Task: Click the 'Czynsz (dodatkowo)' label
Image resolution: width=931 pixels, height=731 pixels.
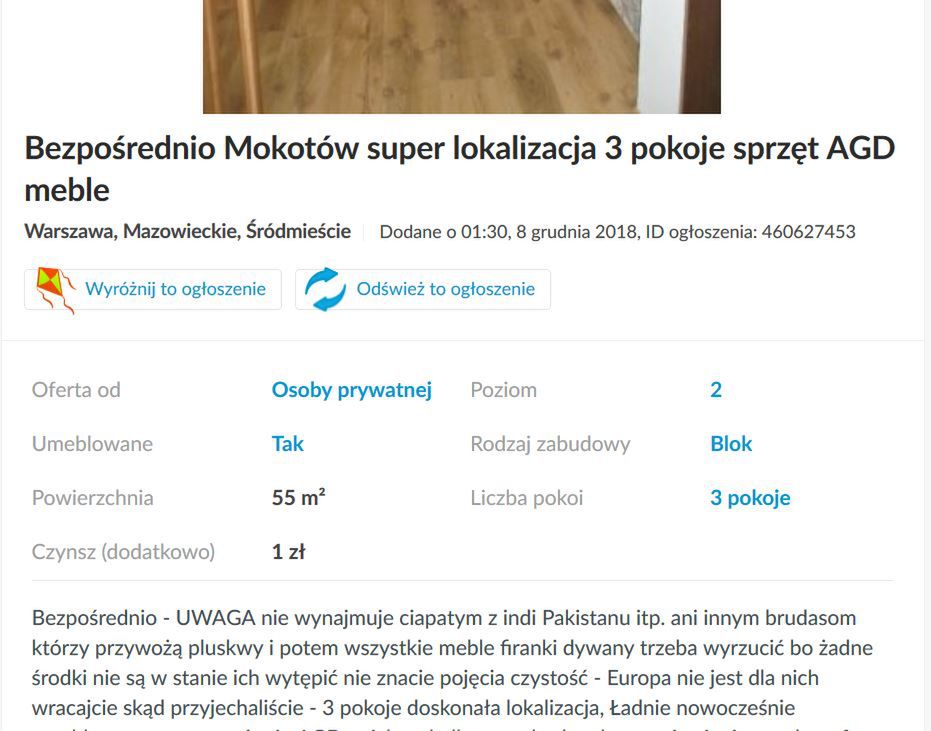Action: 123,552
